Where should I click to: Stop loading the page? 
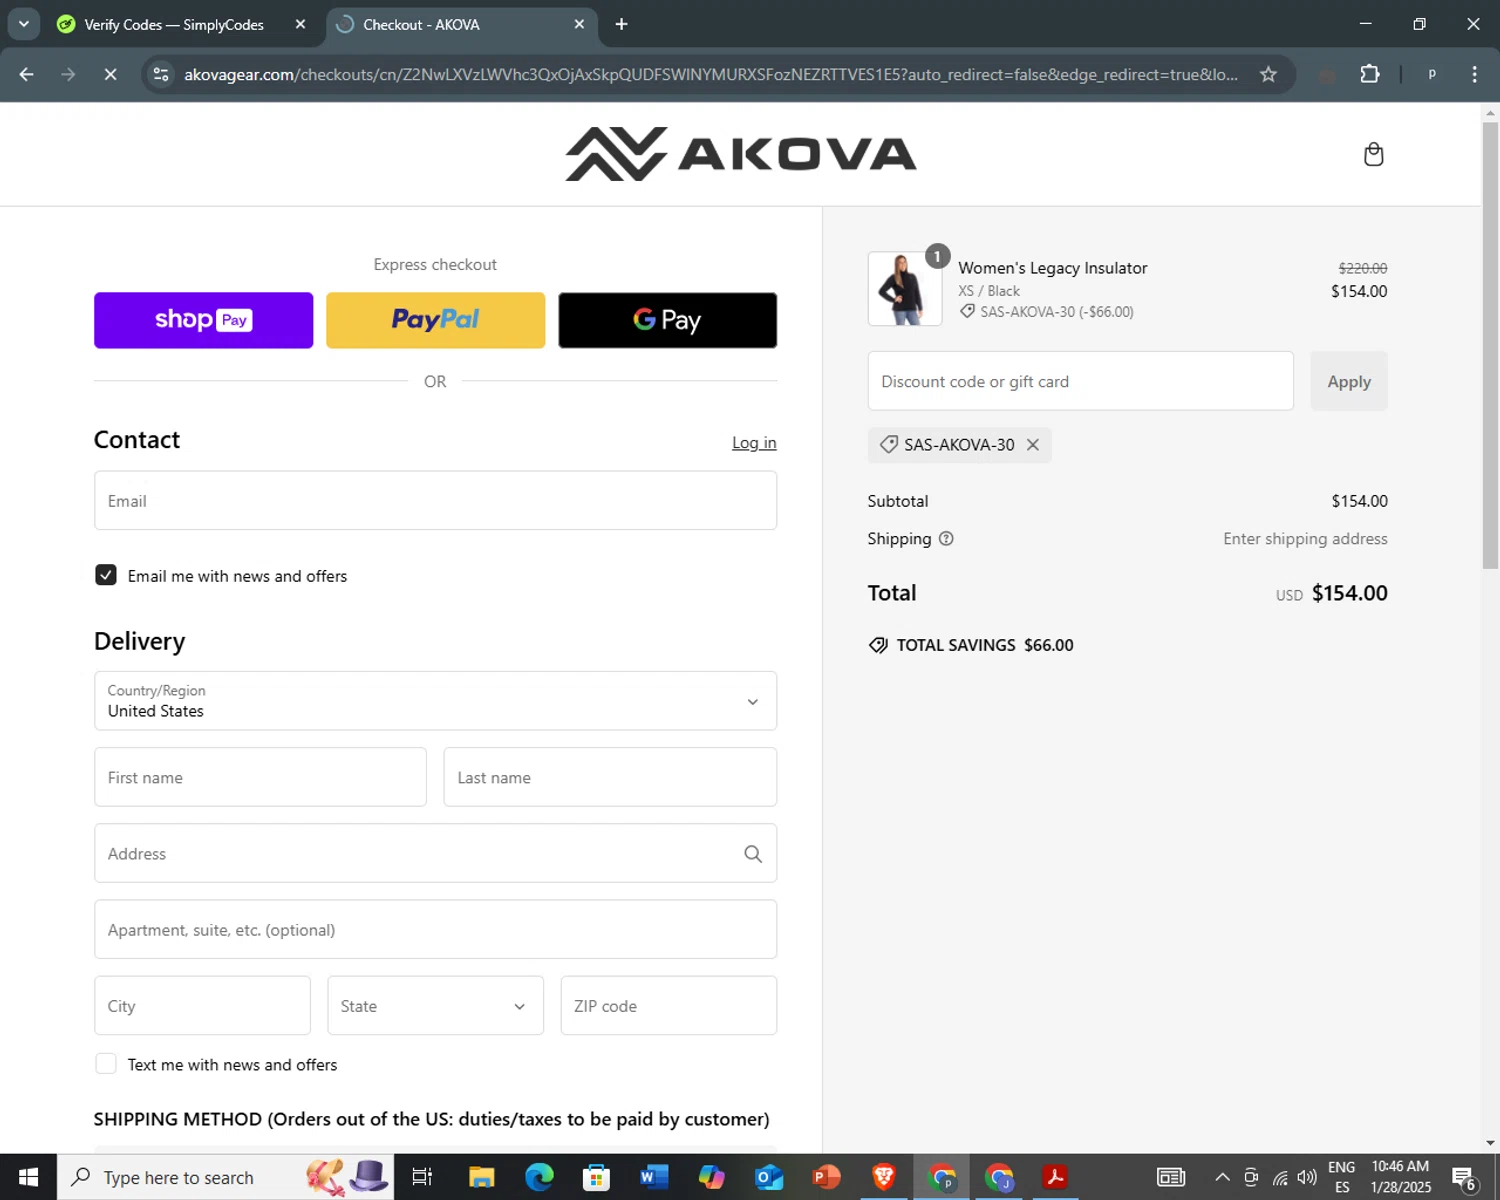tap(110, 75)
